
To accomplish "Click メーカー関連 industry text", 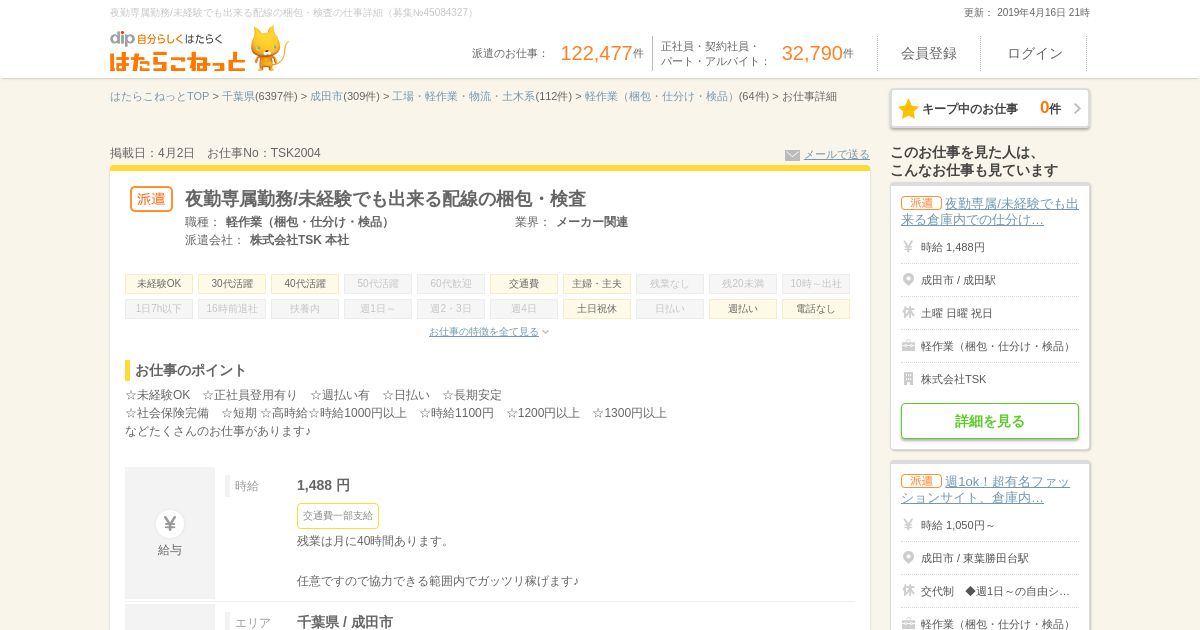I will coord(592,222).
